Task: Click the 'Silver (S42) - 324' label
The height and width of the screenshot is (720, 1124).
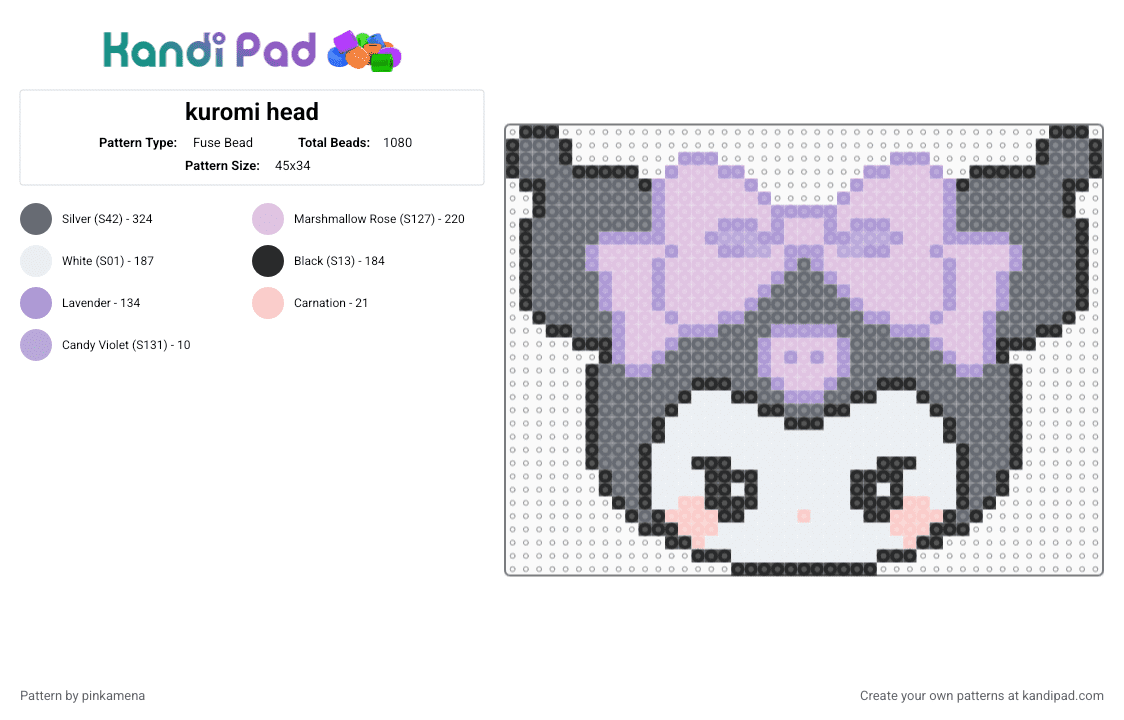Action: point(107,219)
